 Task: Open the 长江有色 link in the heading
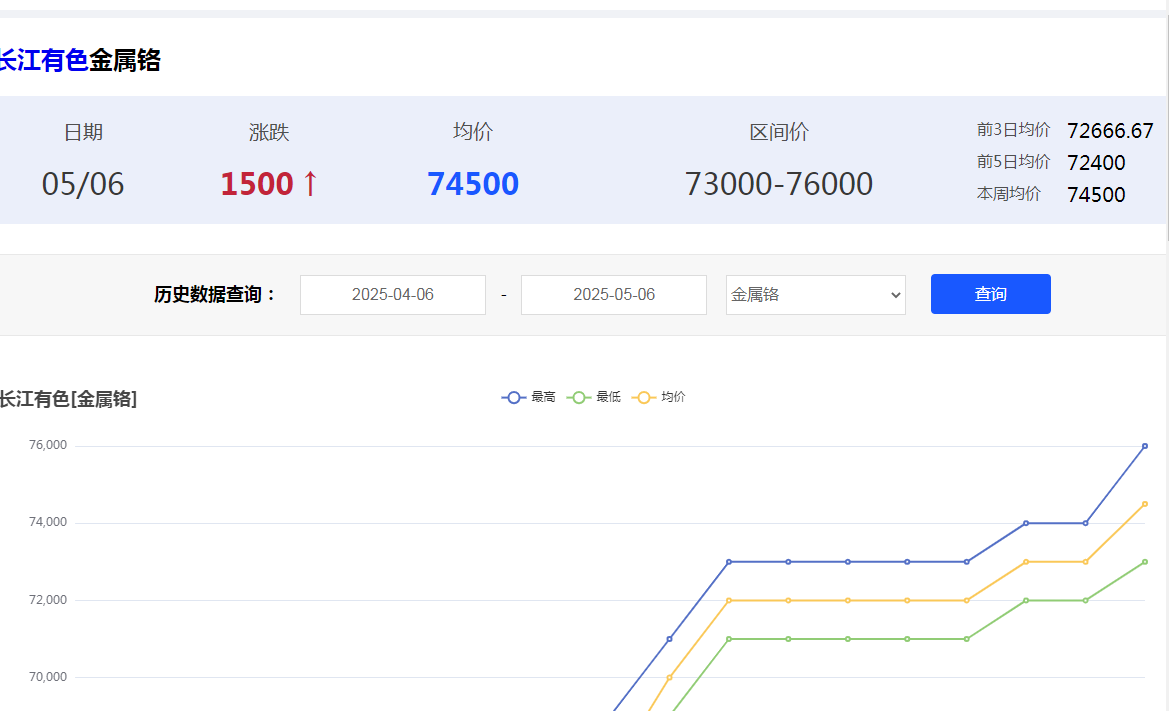click(x=43, y=60)
